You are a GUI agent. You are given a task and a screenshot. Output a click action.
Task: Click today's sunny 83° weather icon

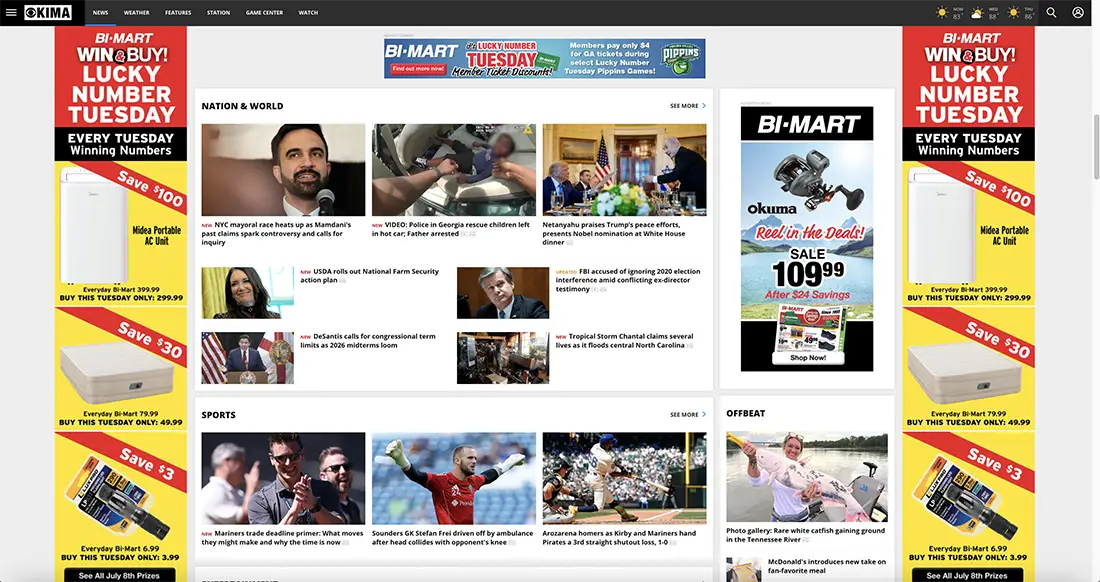point(942,13)
